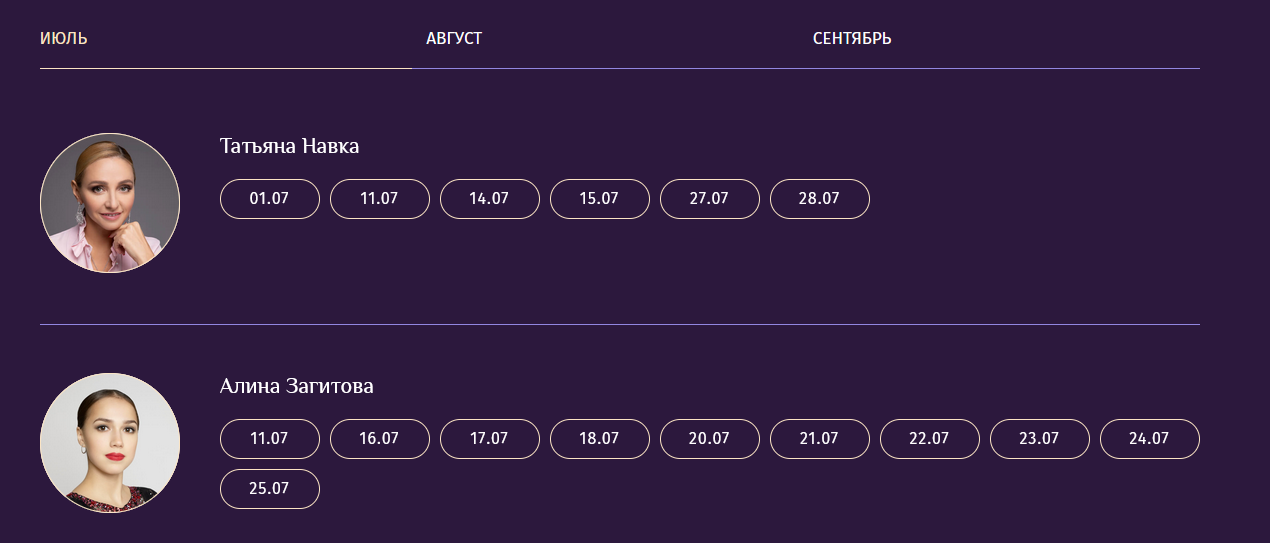Click Алина Загитова's portrait photo
The height and width of the screenshot is (543, 1270).
point(110,443)
